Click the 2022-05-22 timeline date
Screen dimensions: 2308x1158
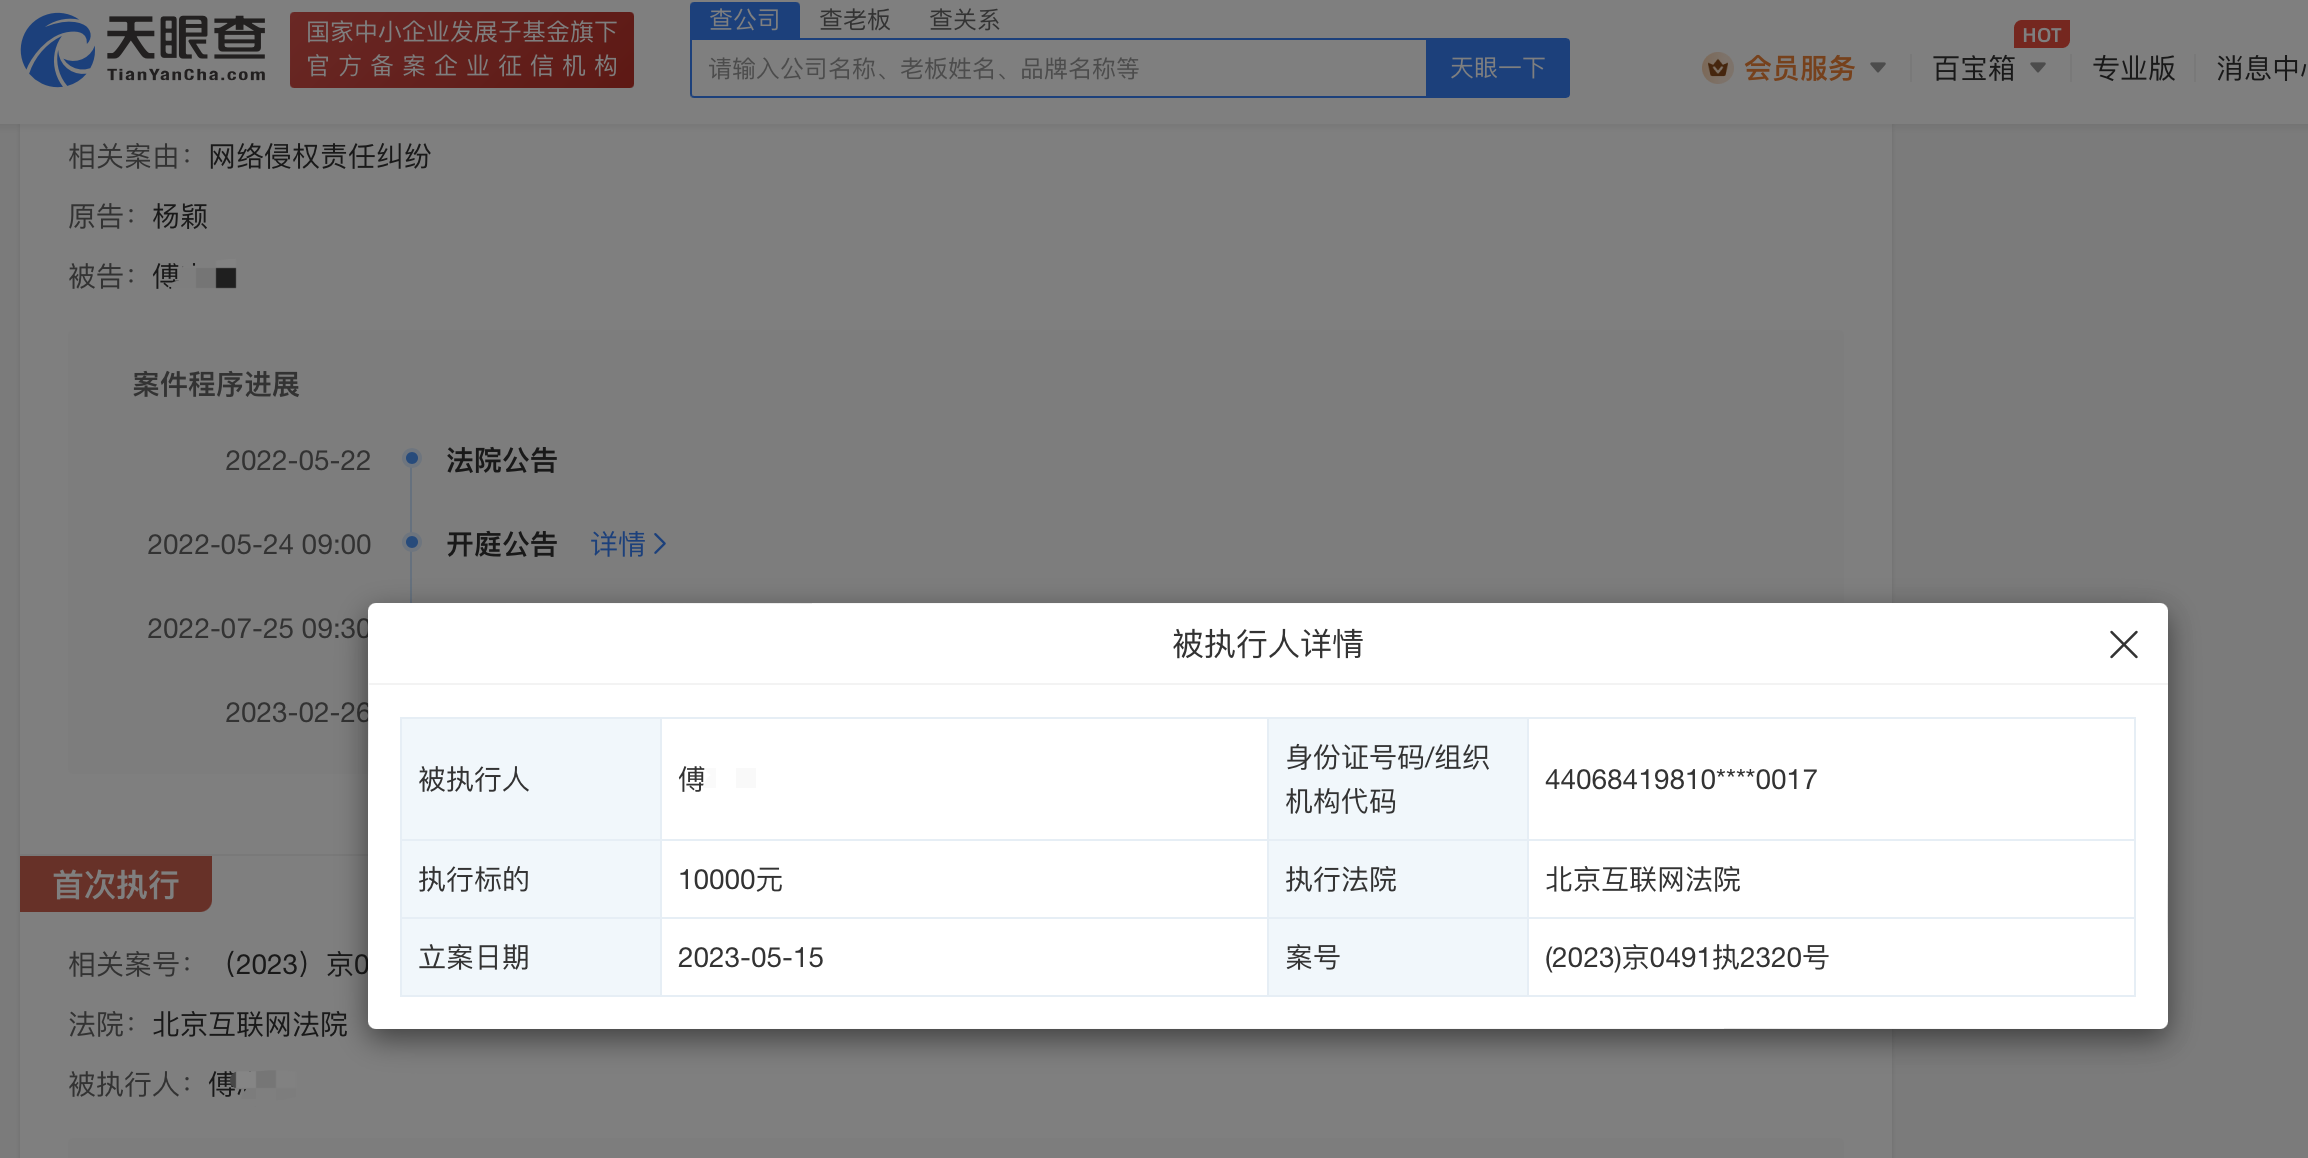(298, 460)
